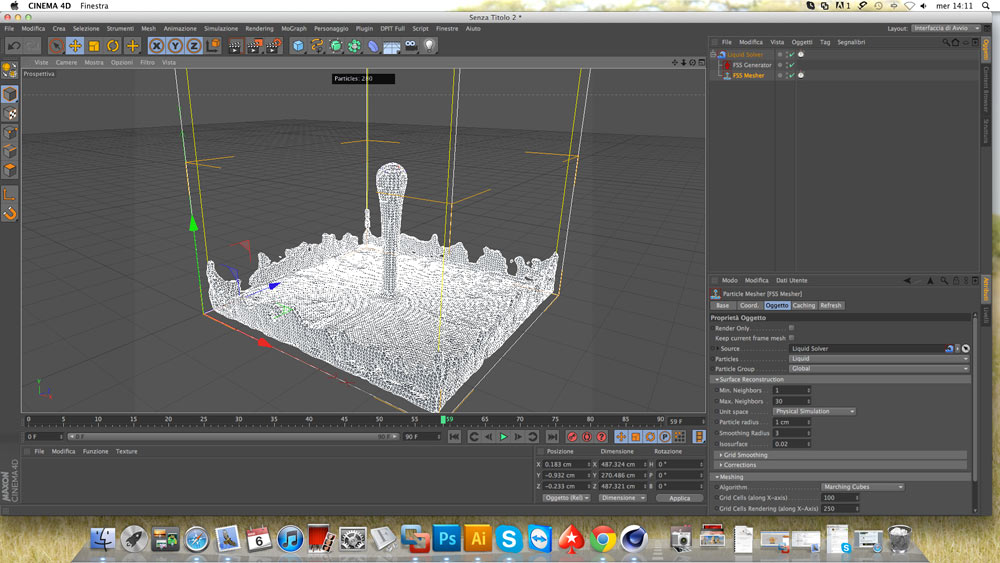Toggle the X-axis lock icon

pyautogui.click(x=156, y=46)
